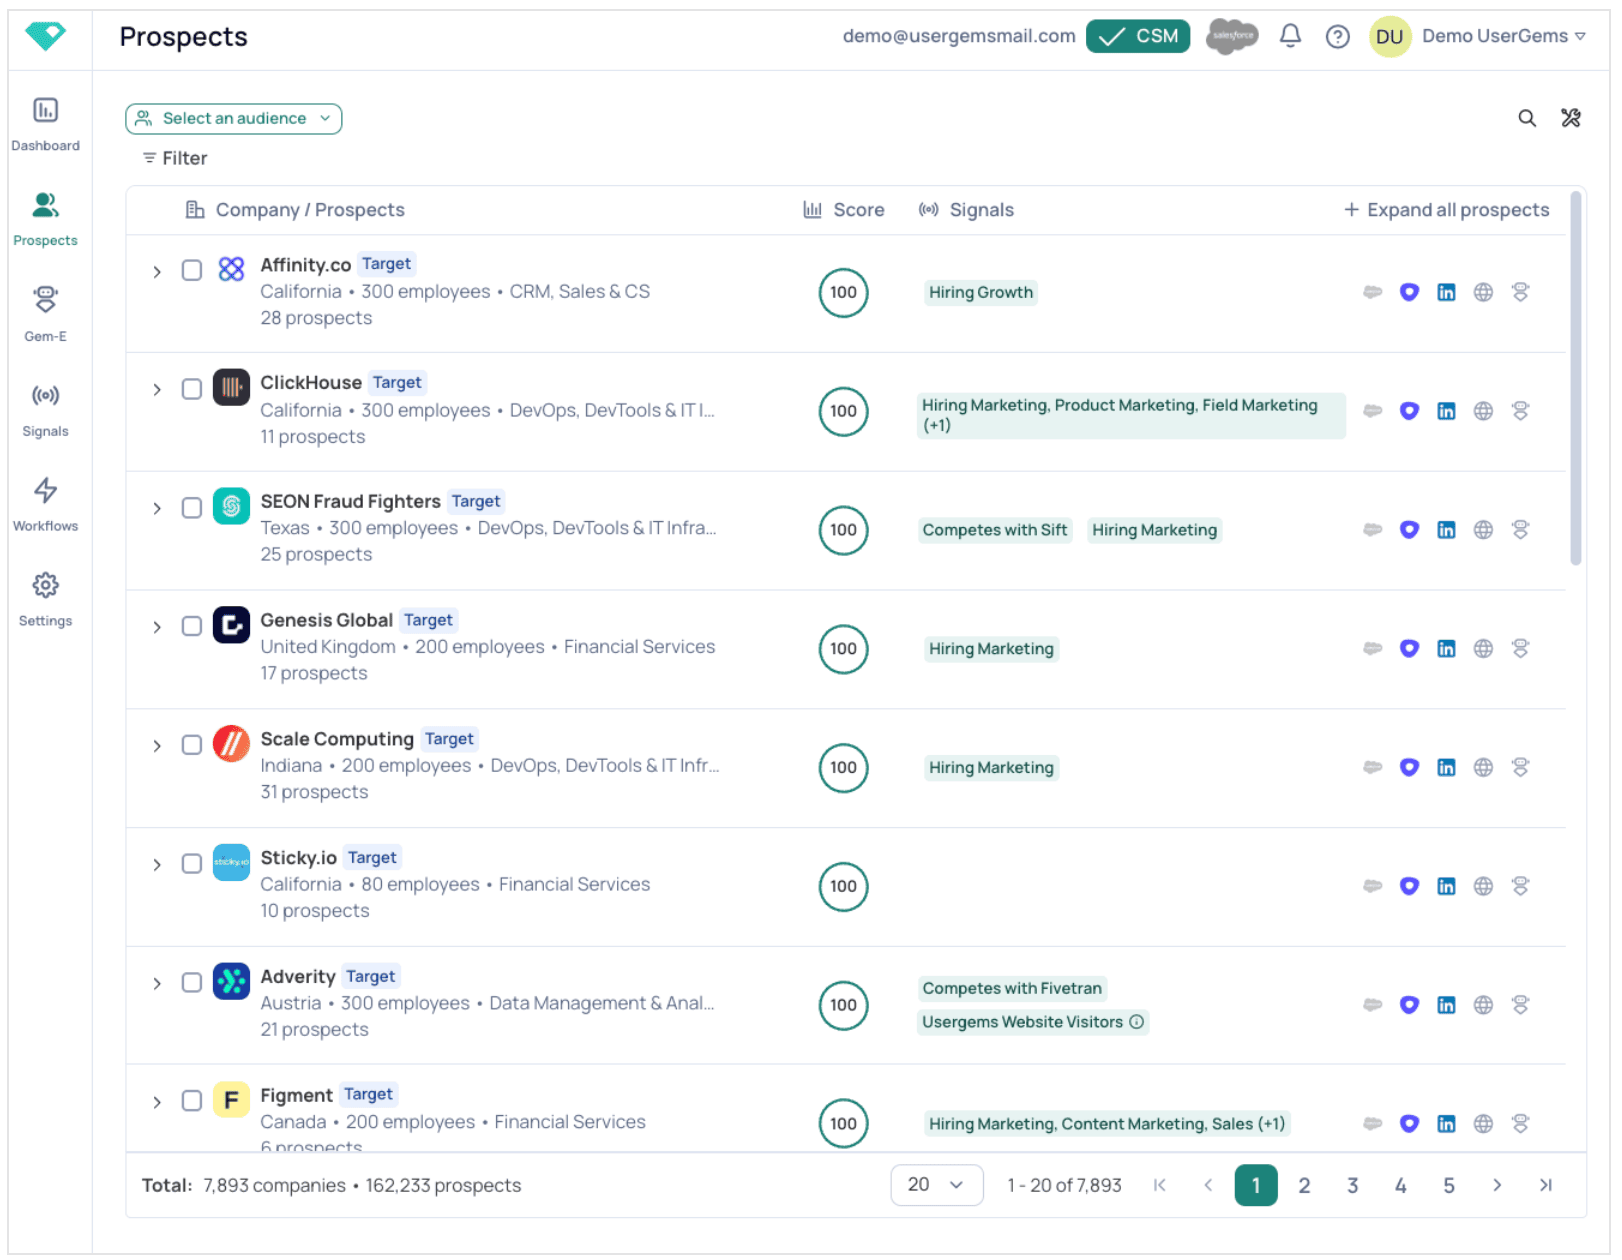Open the Select an audience dropdown

pos(234,119)
